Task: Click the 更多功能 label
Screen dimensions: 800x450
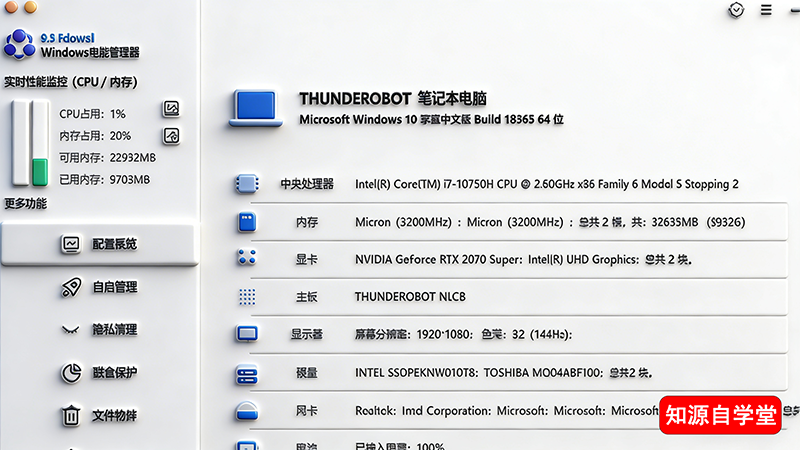Action: [25, 203]
